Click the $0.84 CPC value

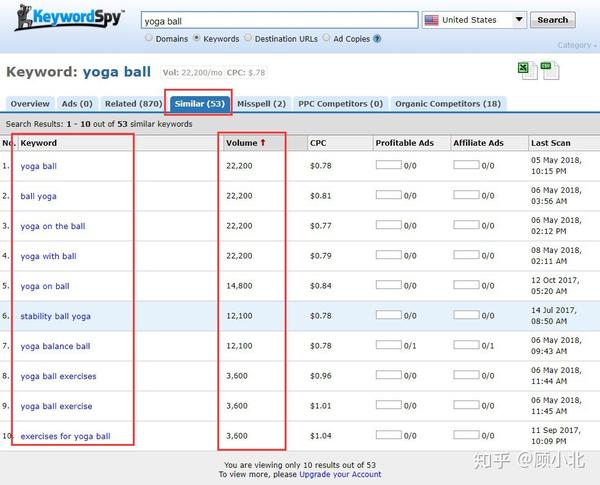coord(321,286)
